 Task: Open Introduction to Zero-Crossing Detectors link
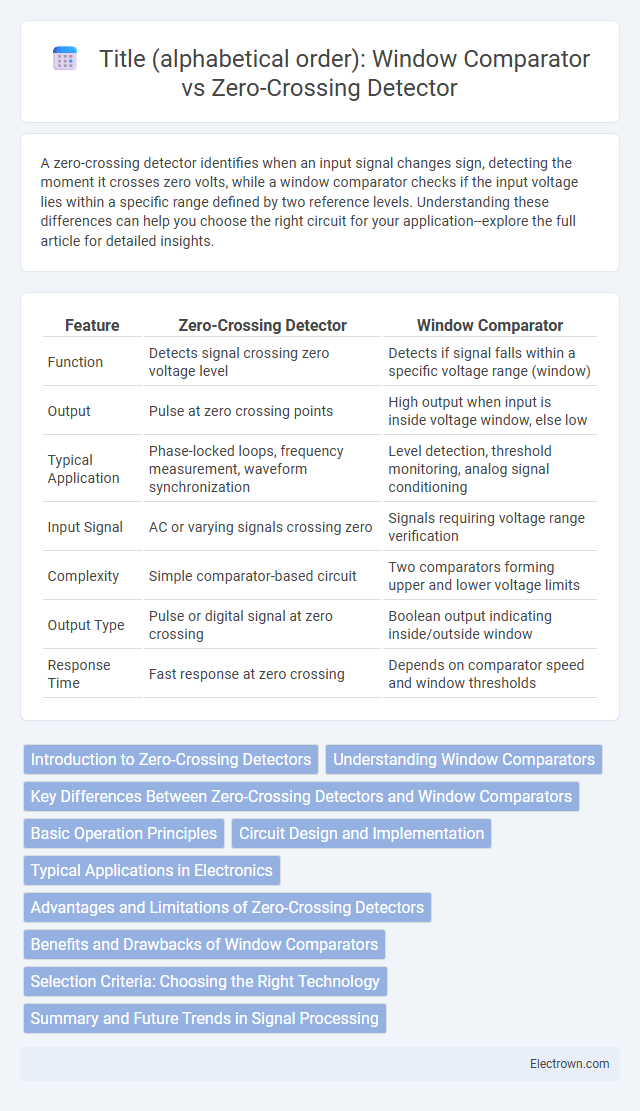171,760
